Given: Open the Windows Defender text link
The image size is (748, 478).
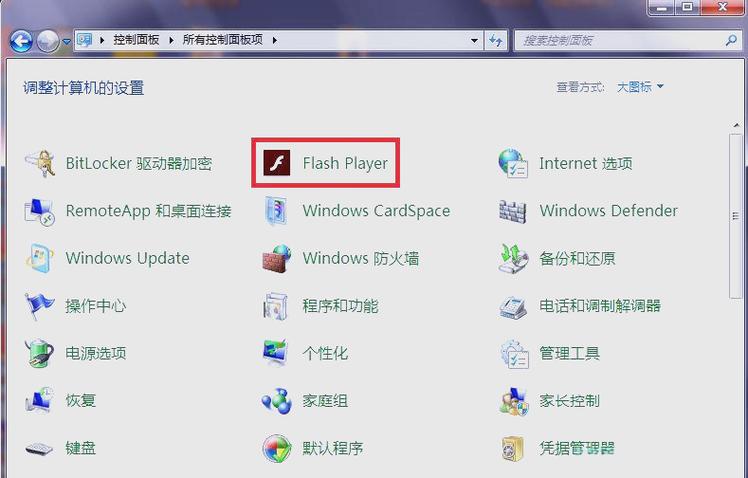Looking at the screenshot, I should coord(608,210).
